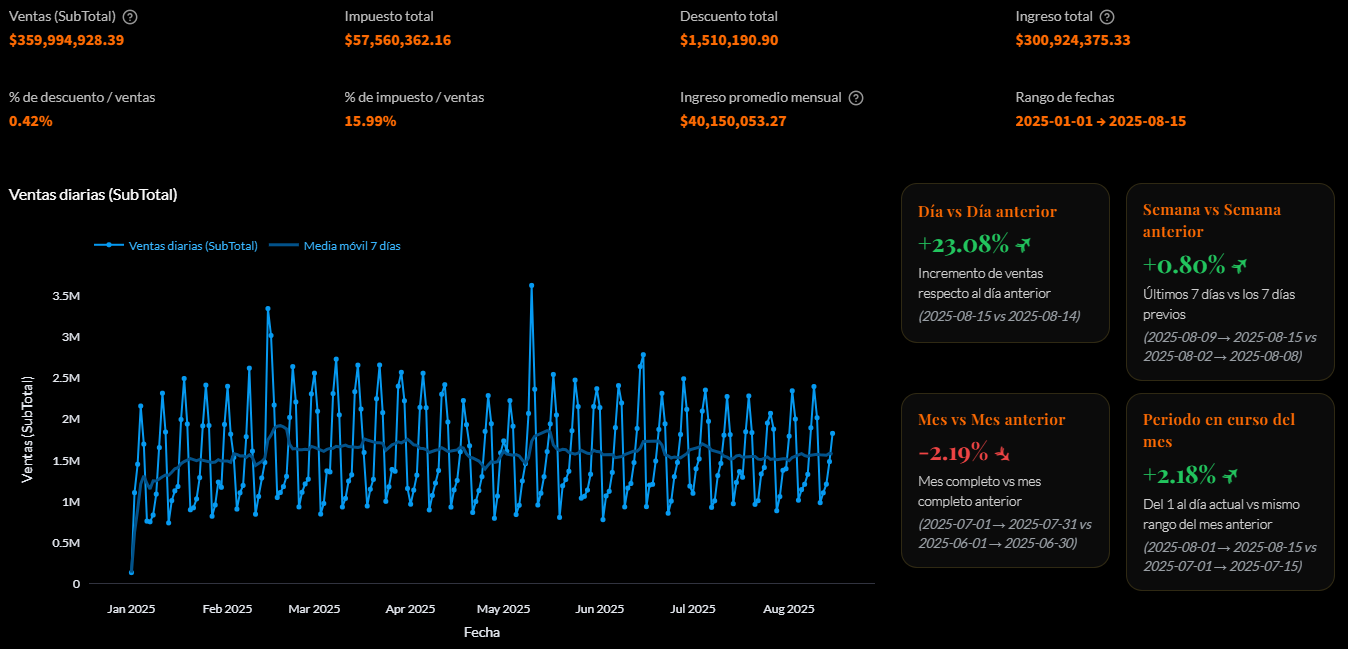1348x649 pixels.
Task: Click the date range value 2025-01-01 → 2025-08-15
Action: click(1100, 121)
